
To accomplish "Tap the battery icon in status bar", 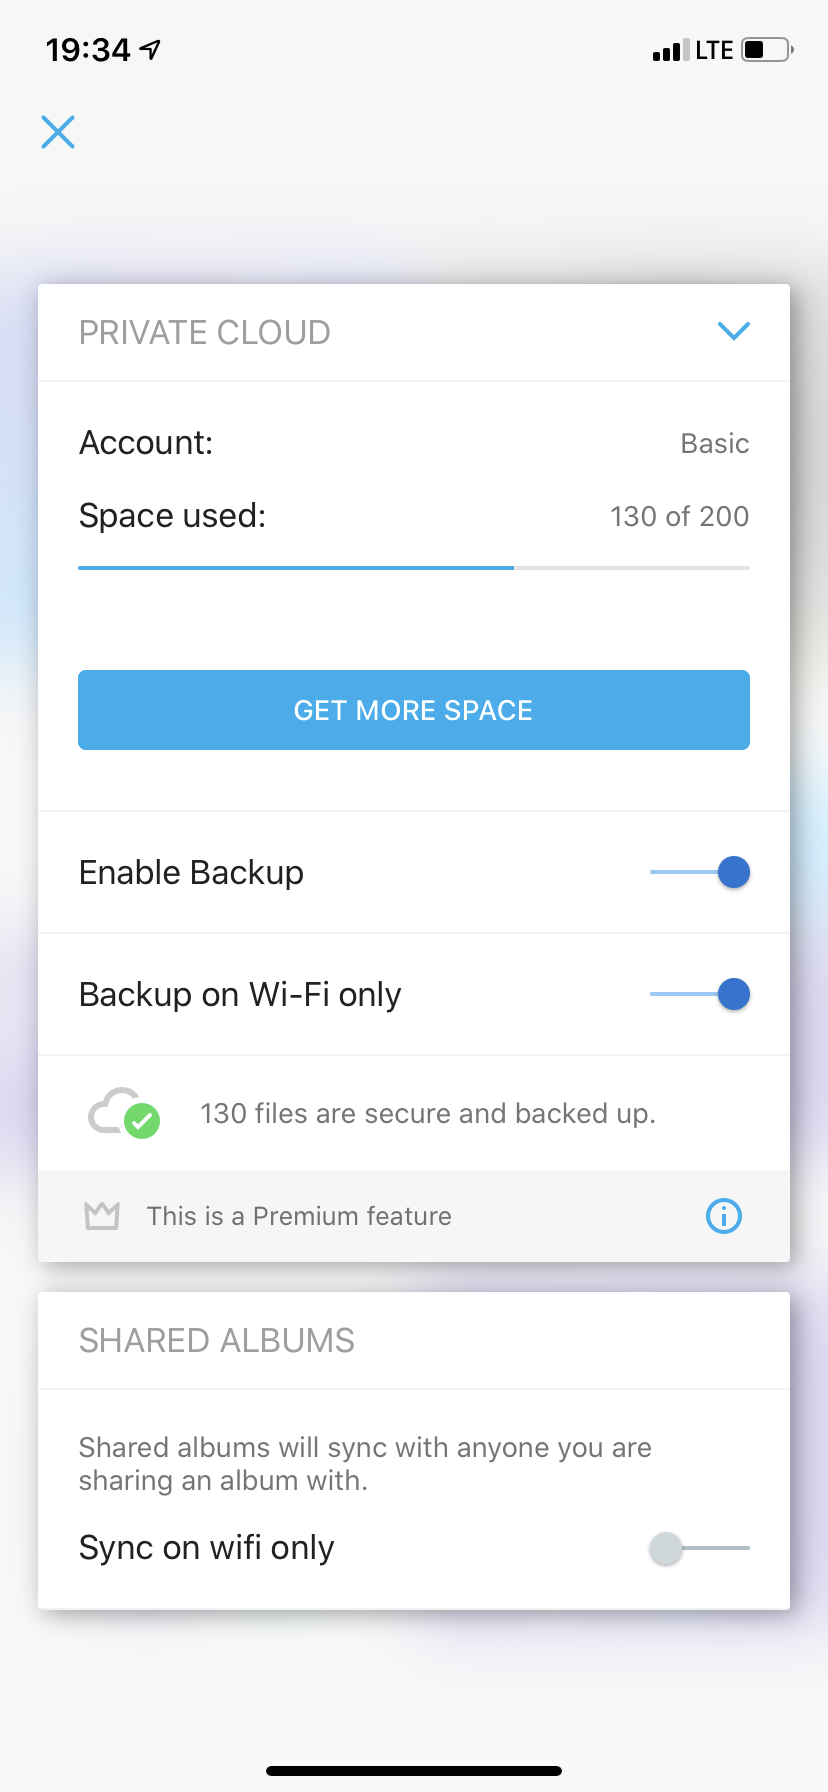I will tap(767, 49).
